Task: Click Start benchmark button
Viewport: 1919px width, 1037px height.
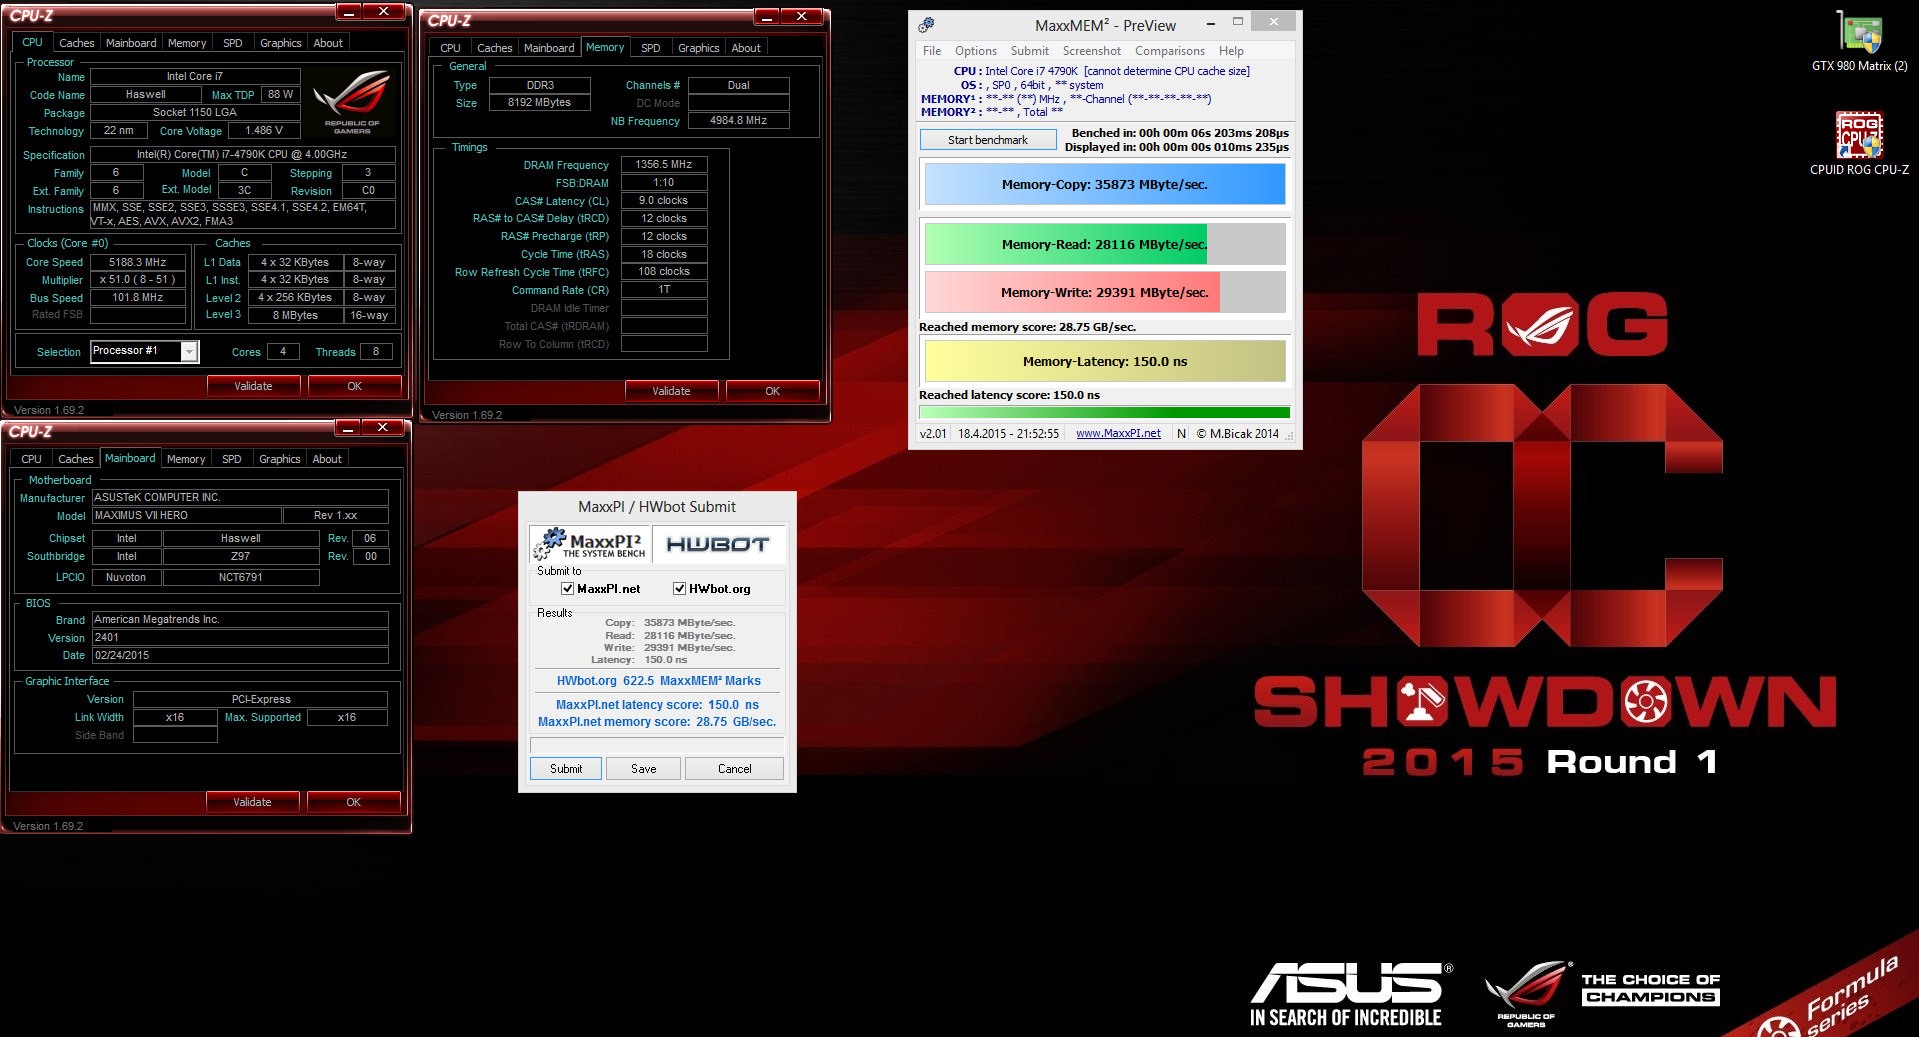Action: (988, 140)
